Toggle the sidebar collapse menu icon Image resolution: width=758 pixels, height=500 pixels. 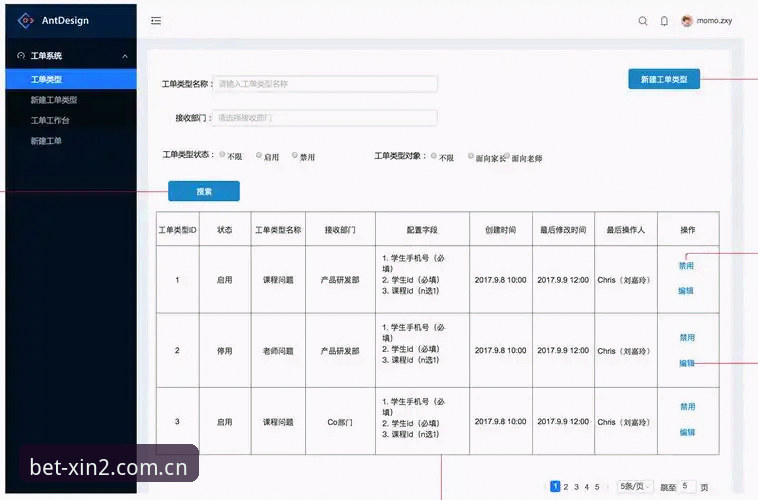[156, 21]
